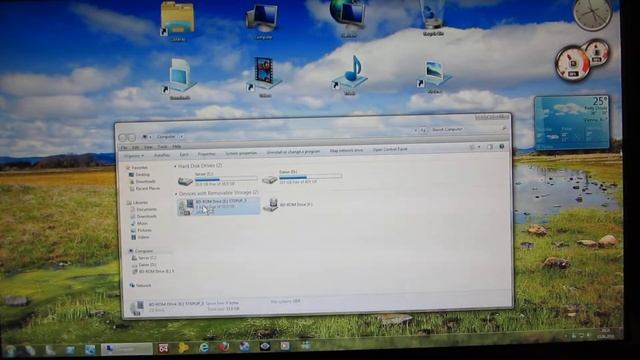Select the BD-ROM Drive (E:) item
The height and width of the screenshot is (360, 640).
coord(218,207)
